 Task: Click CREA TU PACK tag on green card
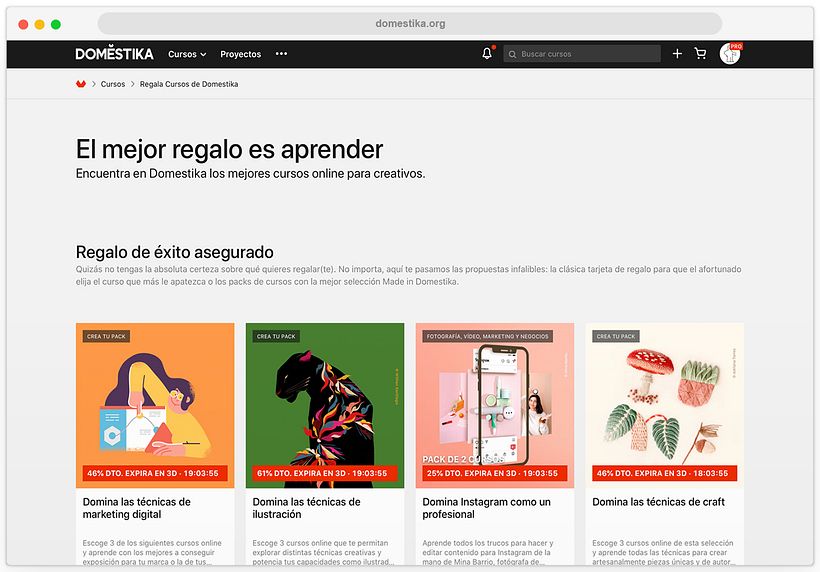[x=276, y=336]
